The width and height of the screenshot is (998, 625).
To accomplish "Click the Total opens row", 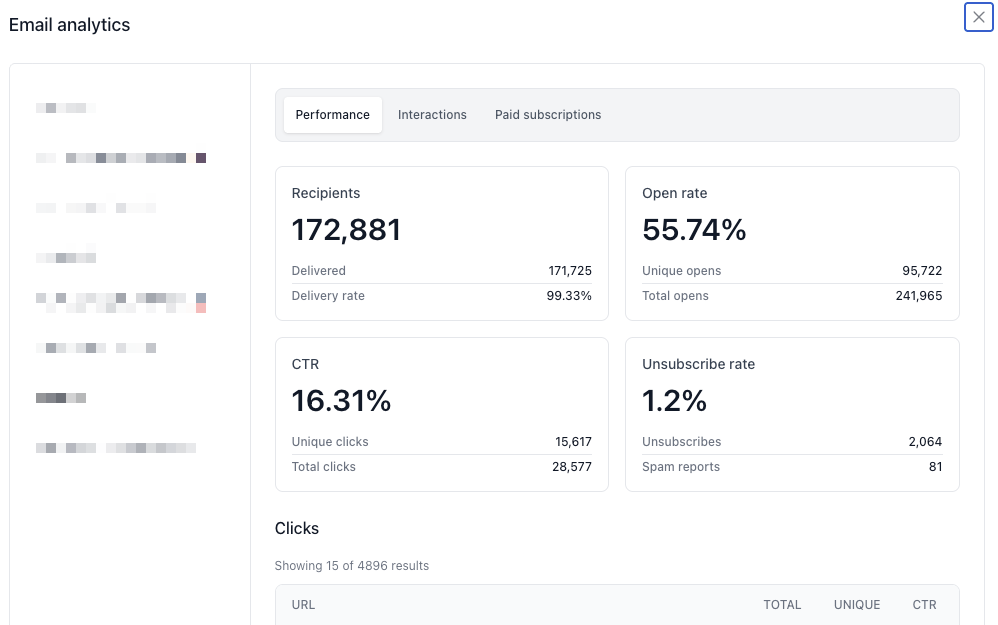I will [791, 296].
